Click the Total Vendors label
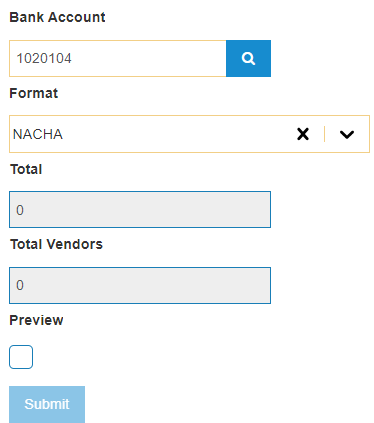 [56, 244]
